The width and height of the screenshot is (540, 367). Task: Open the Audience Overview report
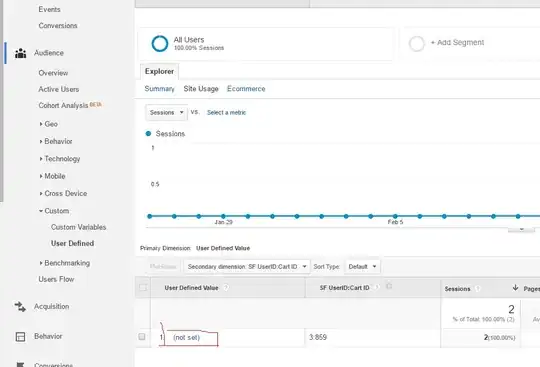pos(53,73)
